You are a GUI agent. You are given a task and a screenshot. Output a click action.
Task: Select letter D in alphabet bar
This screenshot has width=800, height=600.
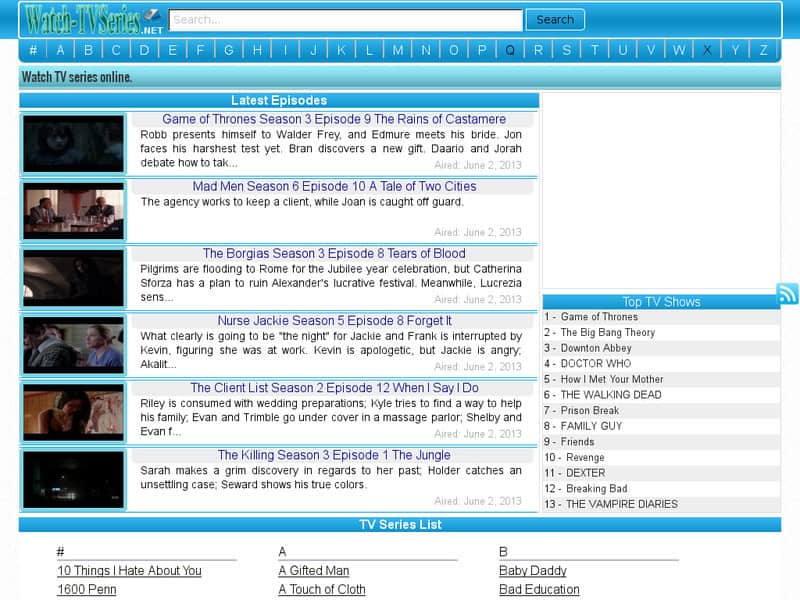point(144,50)
